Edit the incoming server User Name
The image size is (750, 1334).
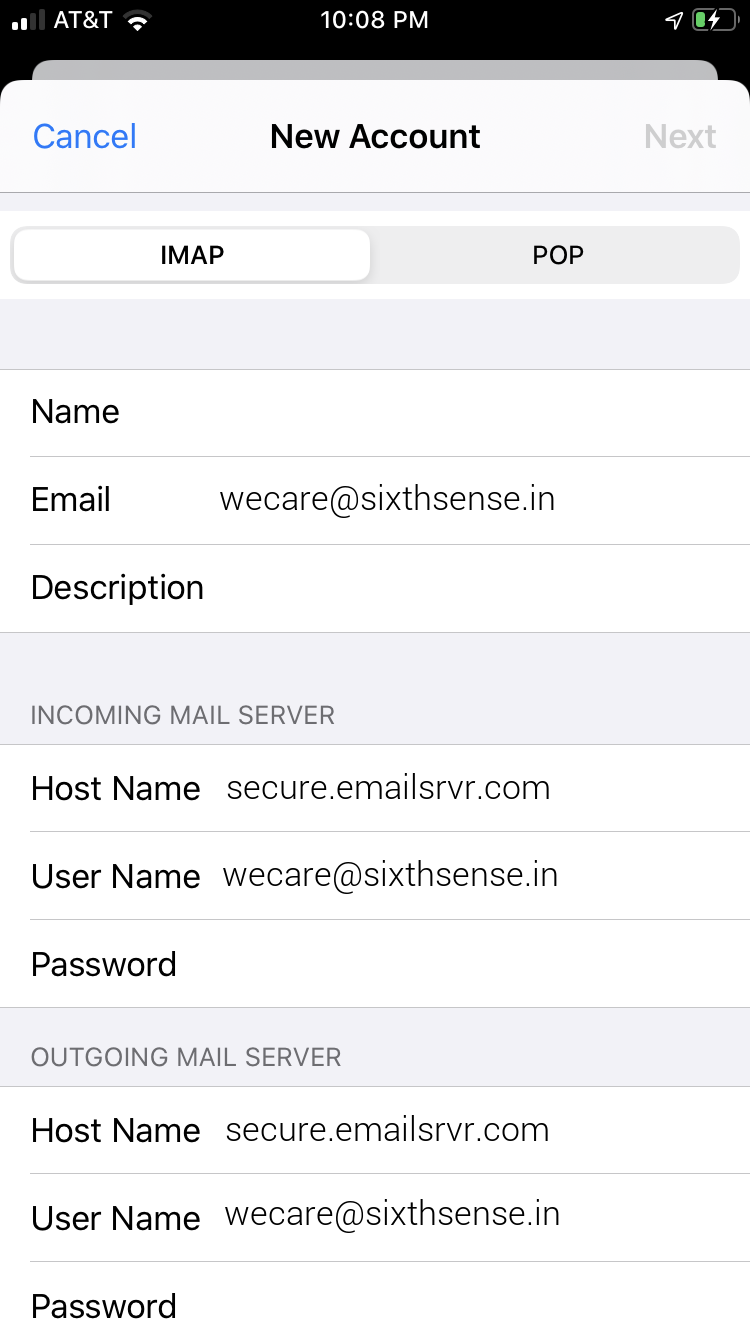tap(390, 876)
